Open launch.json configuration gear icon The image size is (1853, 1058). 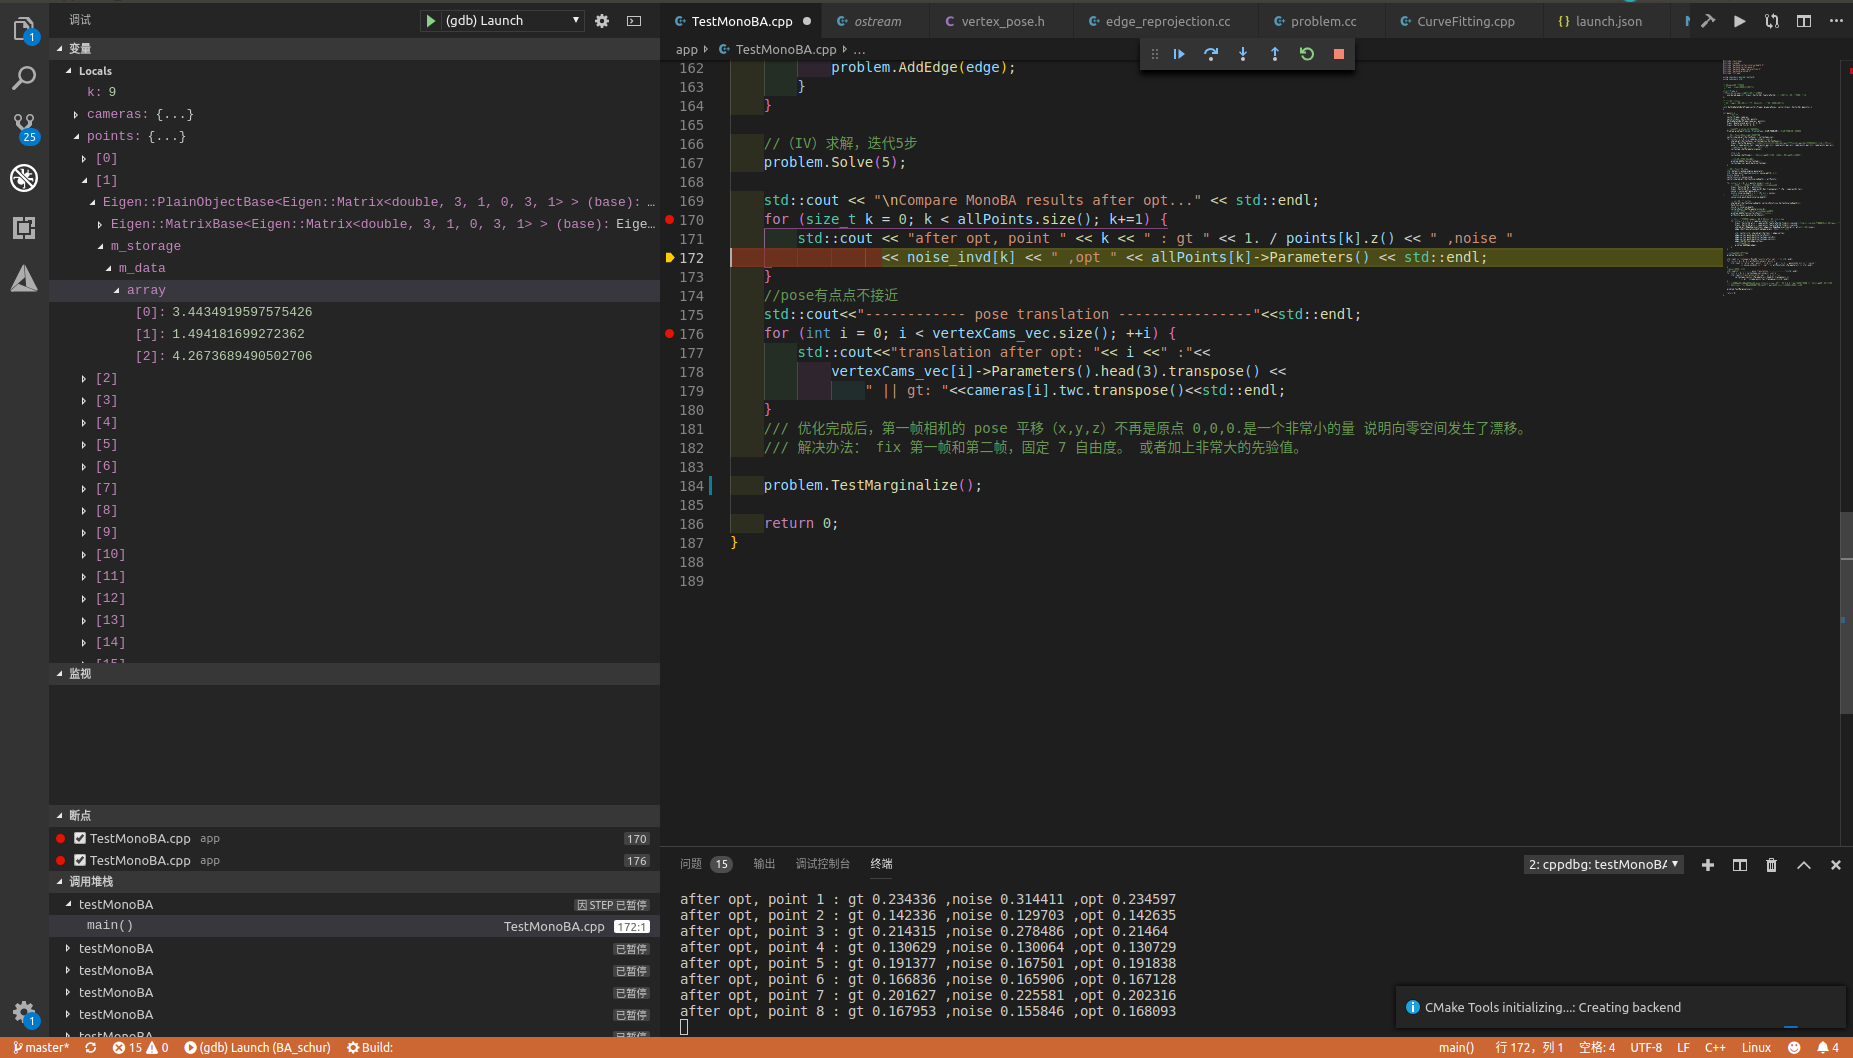click(602, 21)
